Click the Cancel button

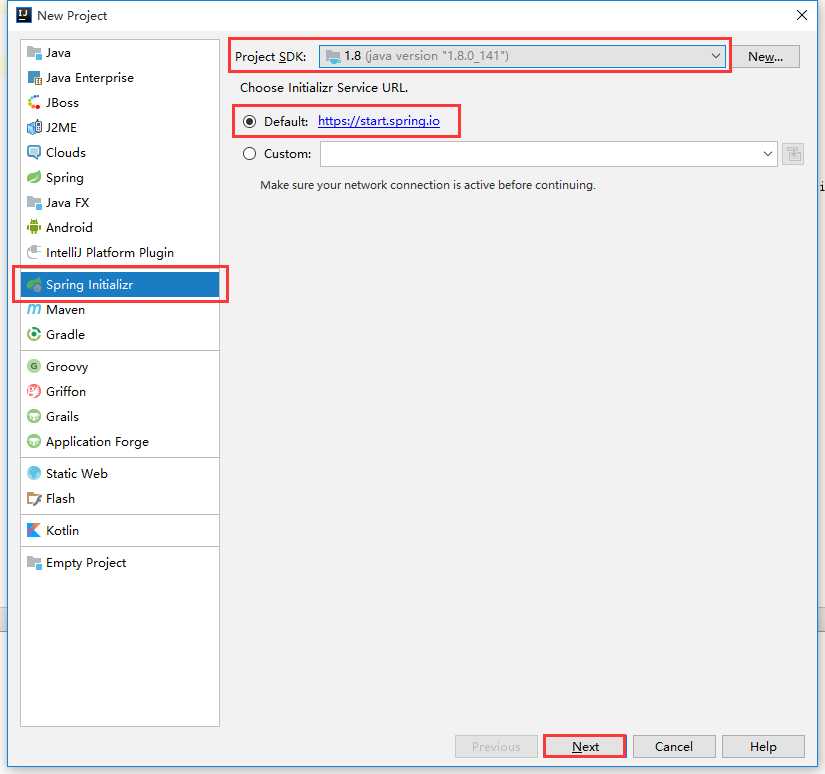(674, 747)
